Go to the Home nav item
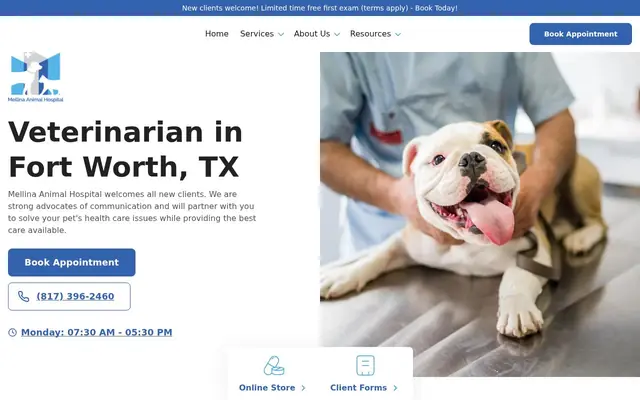This screenshot has width=640, height=400. pyautogui.click(x=217, y=34)
